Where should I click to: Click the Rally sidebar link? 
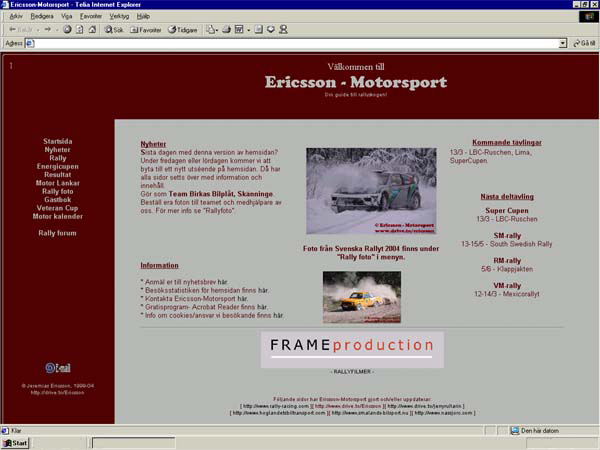point(57,158)
